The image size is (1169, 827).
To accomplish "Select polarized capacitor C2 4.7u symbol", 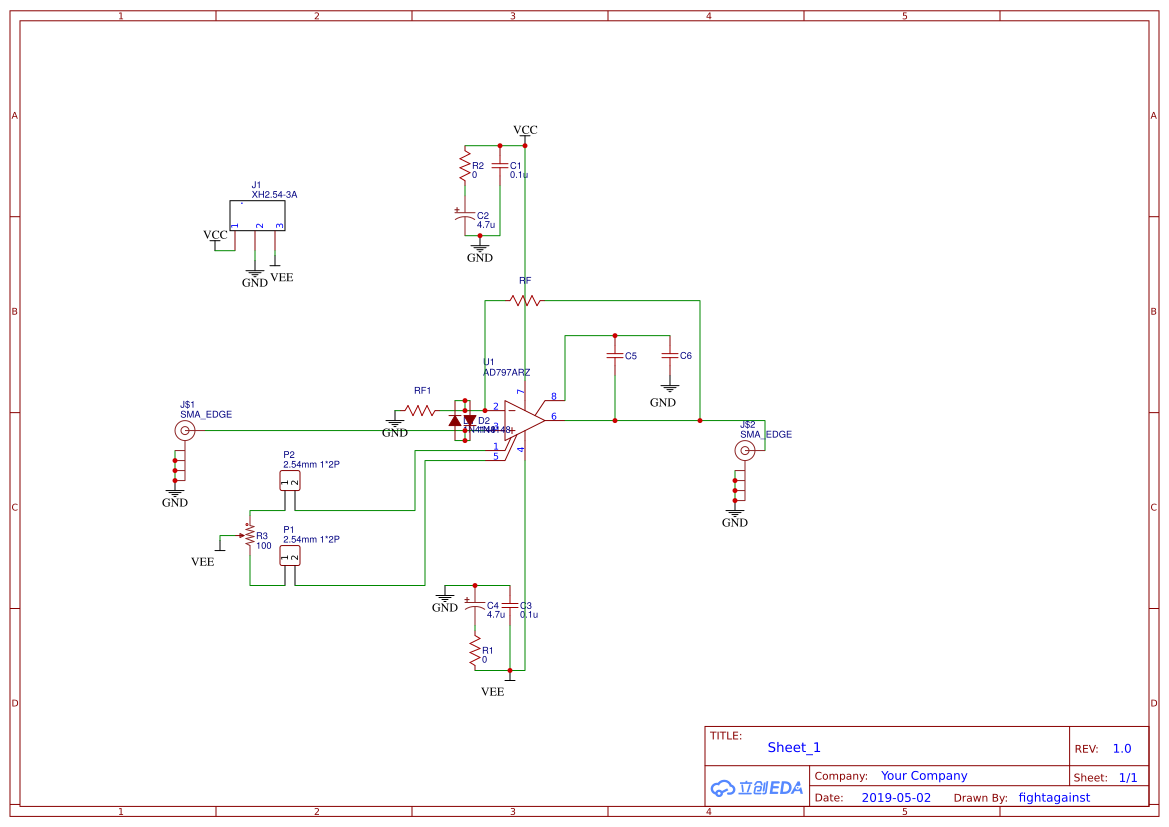I will coord(464,215).
